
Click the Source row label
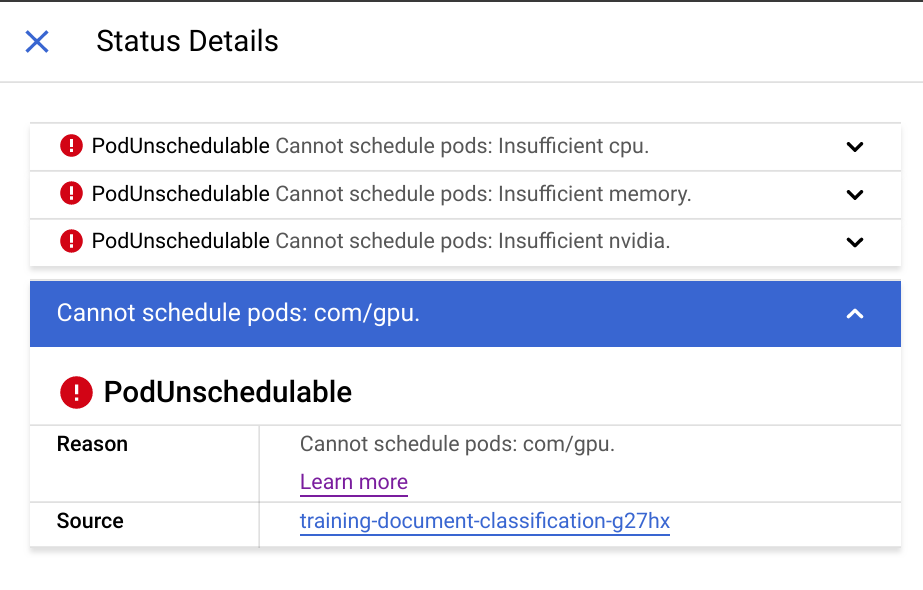(90, 521)
